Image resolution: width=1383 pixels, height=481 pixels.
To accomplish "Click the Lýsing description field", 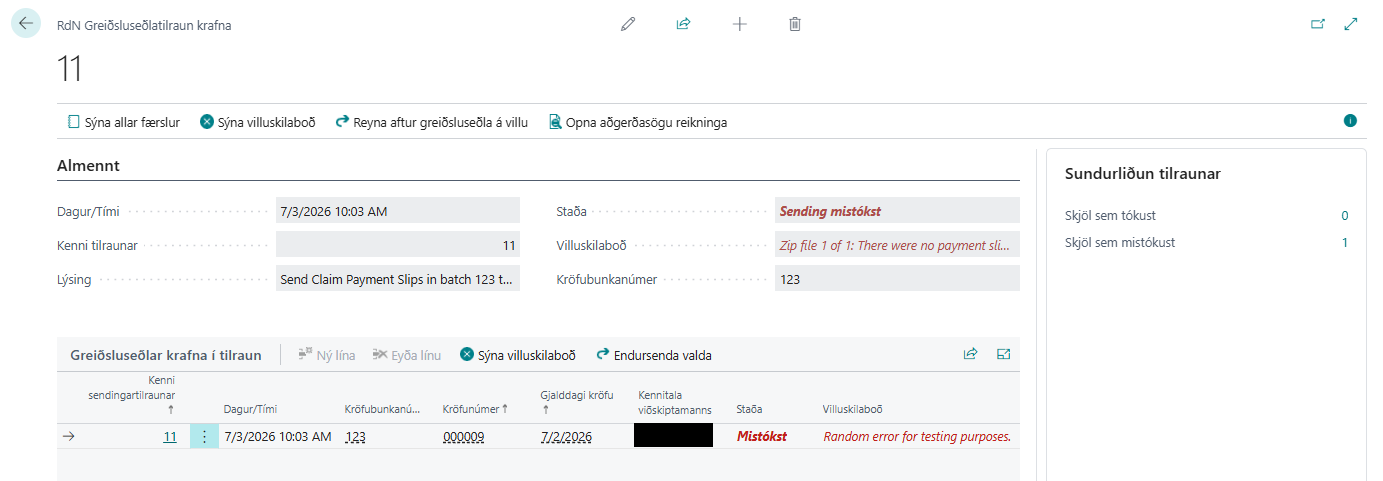I will 398,279.
